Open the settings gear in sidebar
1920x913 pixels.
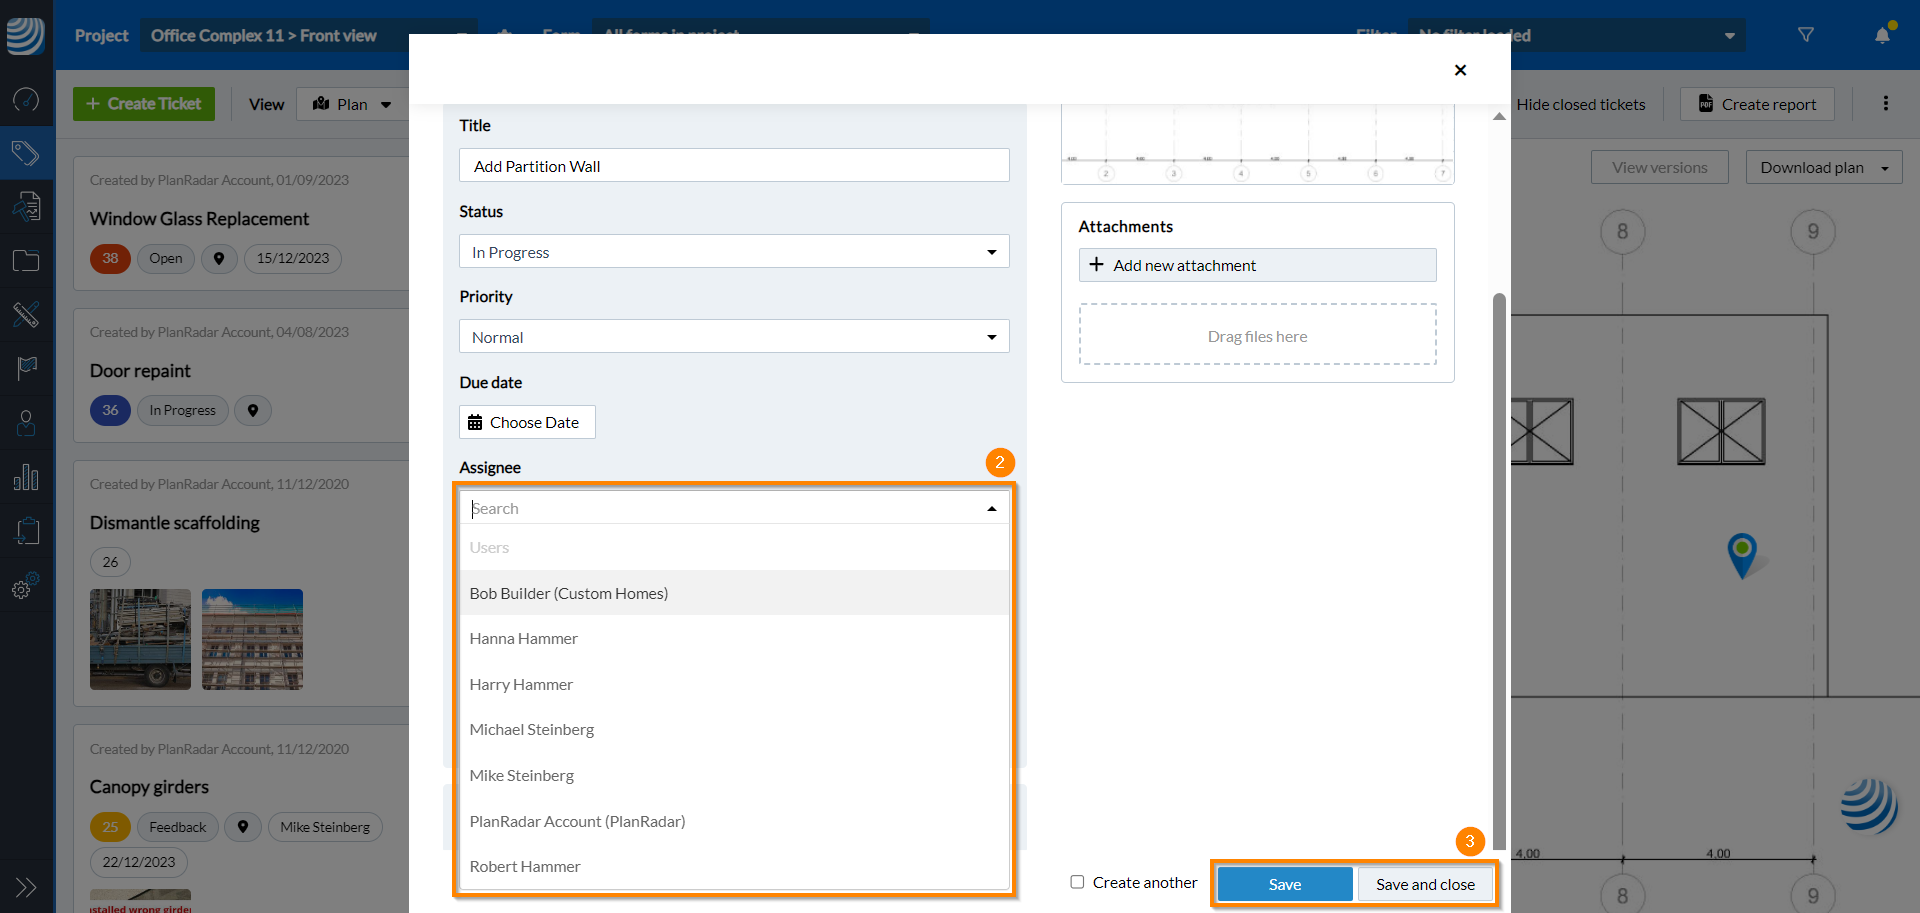point(26,587)
